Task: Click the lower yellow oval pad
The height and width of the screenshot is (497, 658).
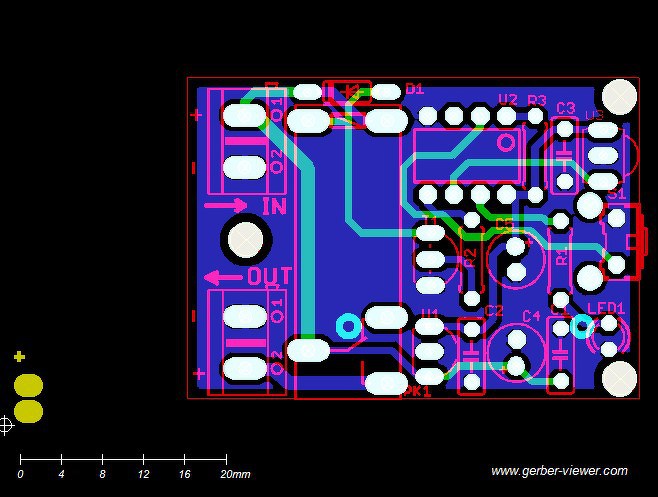Action: pos(29,411)
